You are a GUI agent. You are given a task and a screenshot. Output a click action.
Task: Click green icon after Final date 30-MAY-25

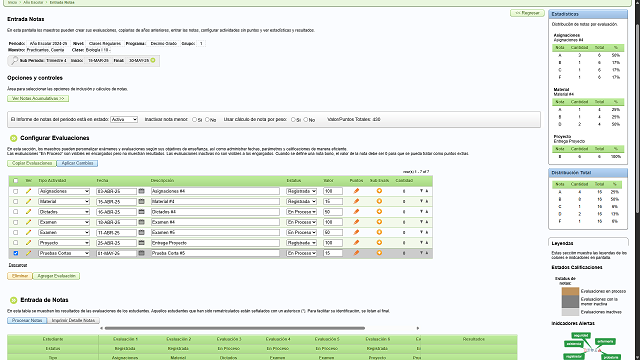(x=153, y=60)
